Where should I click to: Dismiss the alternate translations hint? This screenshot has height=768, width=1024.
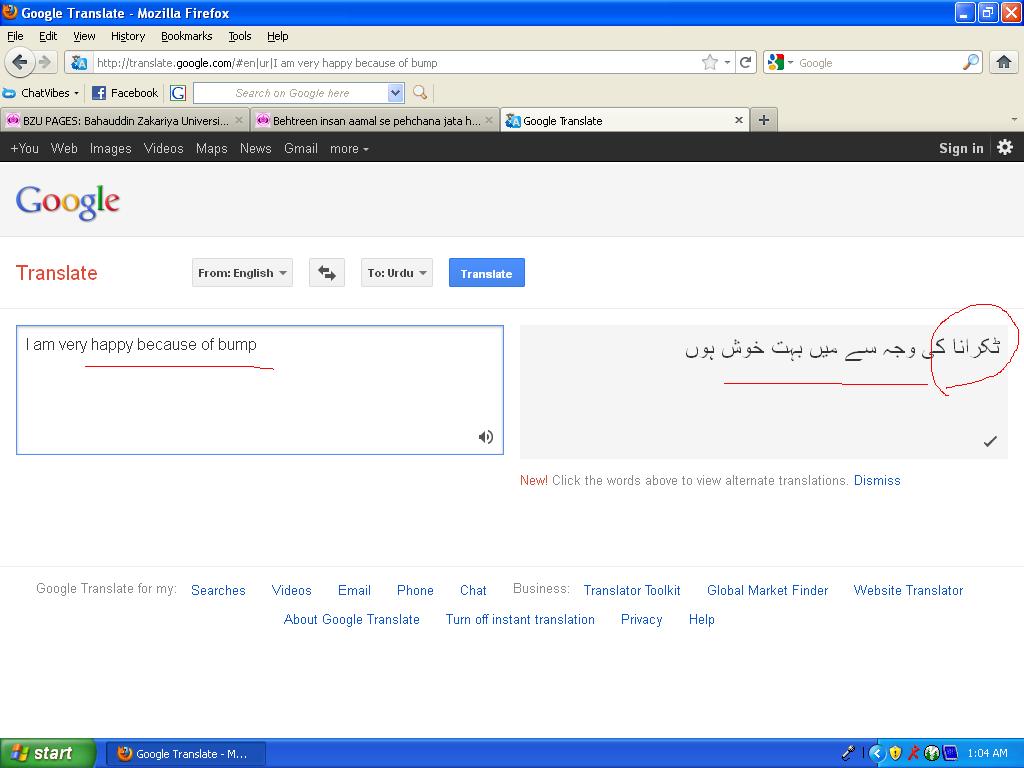click(x=877, y=481)
